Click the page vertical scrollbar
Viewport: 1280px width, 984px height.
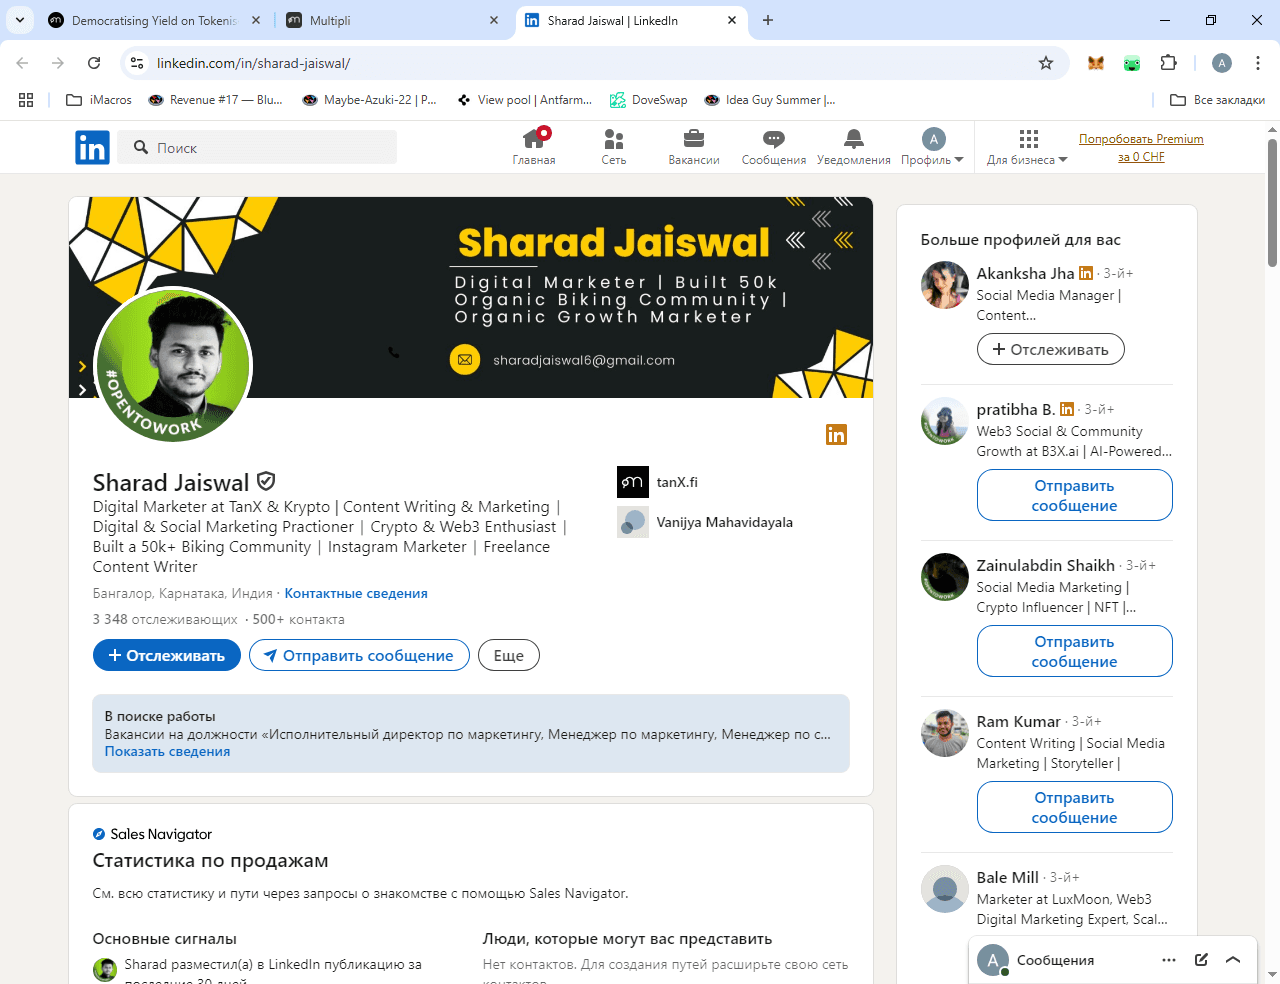point(1272,204)
